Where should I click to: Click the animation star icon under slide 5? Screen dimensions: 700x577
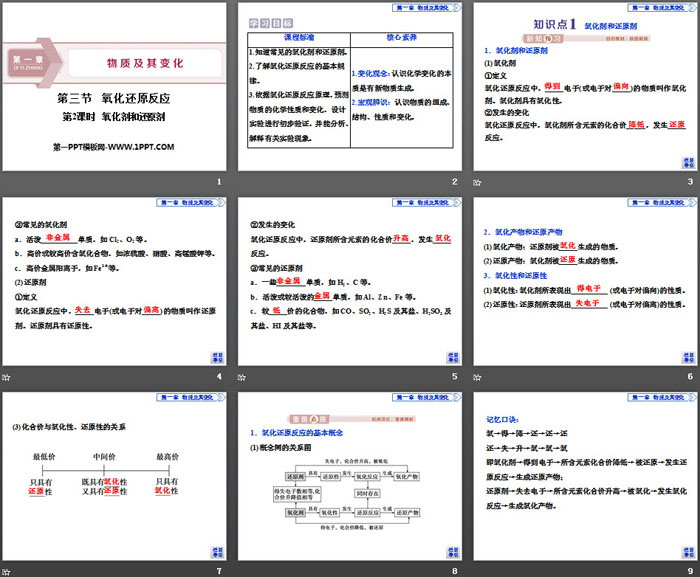pos(242,377)
